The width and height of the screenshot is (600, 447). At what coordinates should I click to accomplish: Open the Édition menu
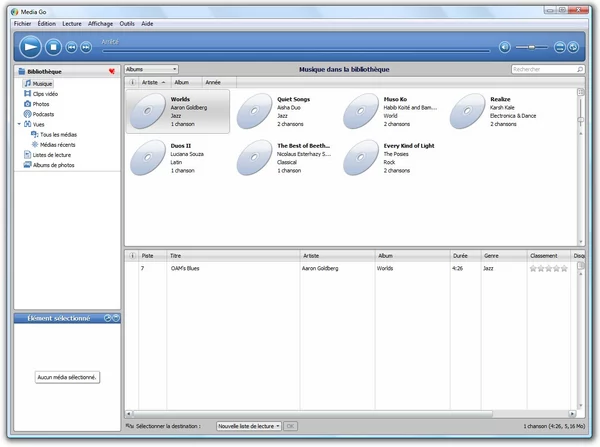47,24
